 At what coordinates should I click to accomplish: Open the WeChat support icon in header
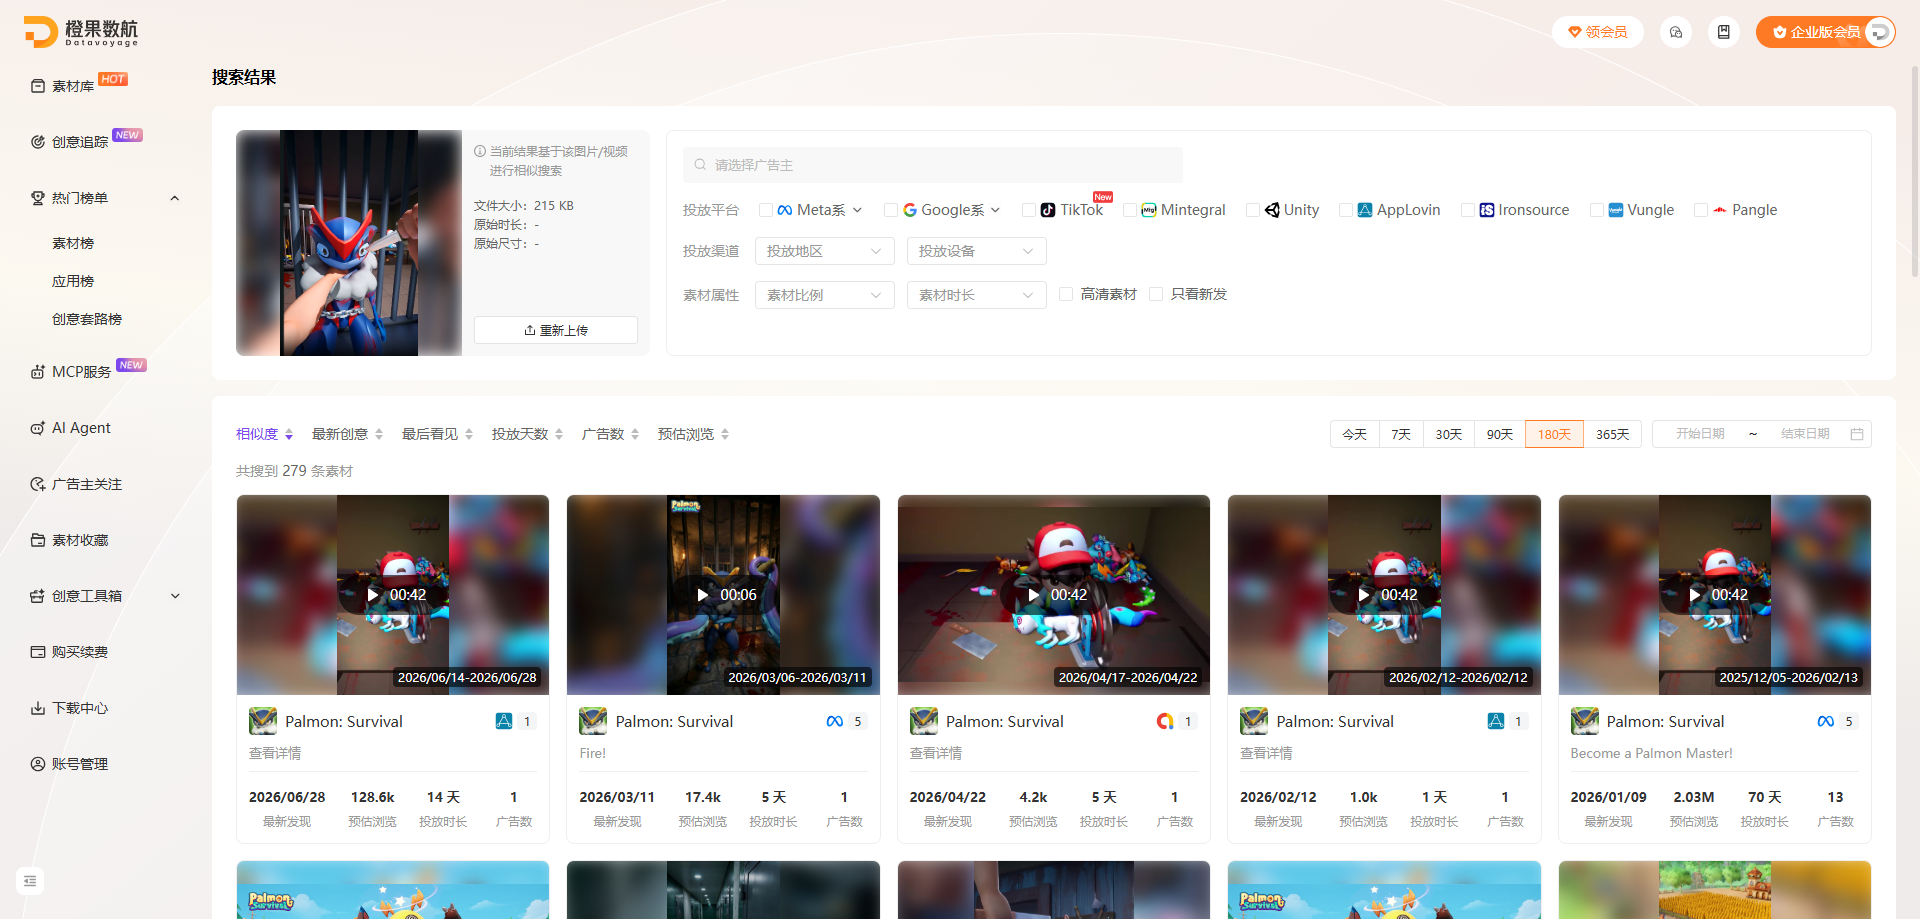pyautogui.click(x=1676, y=32)
